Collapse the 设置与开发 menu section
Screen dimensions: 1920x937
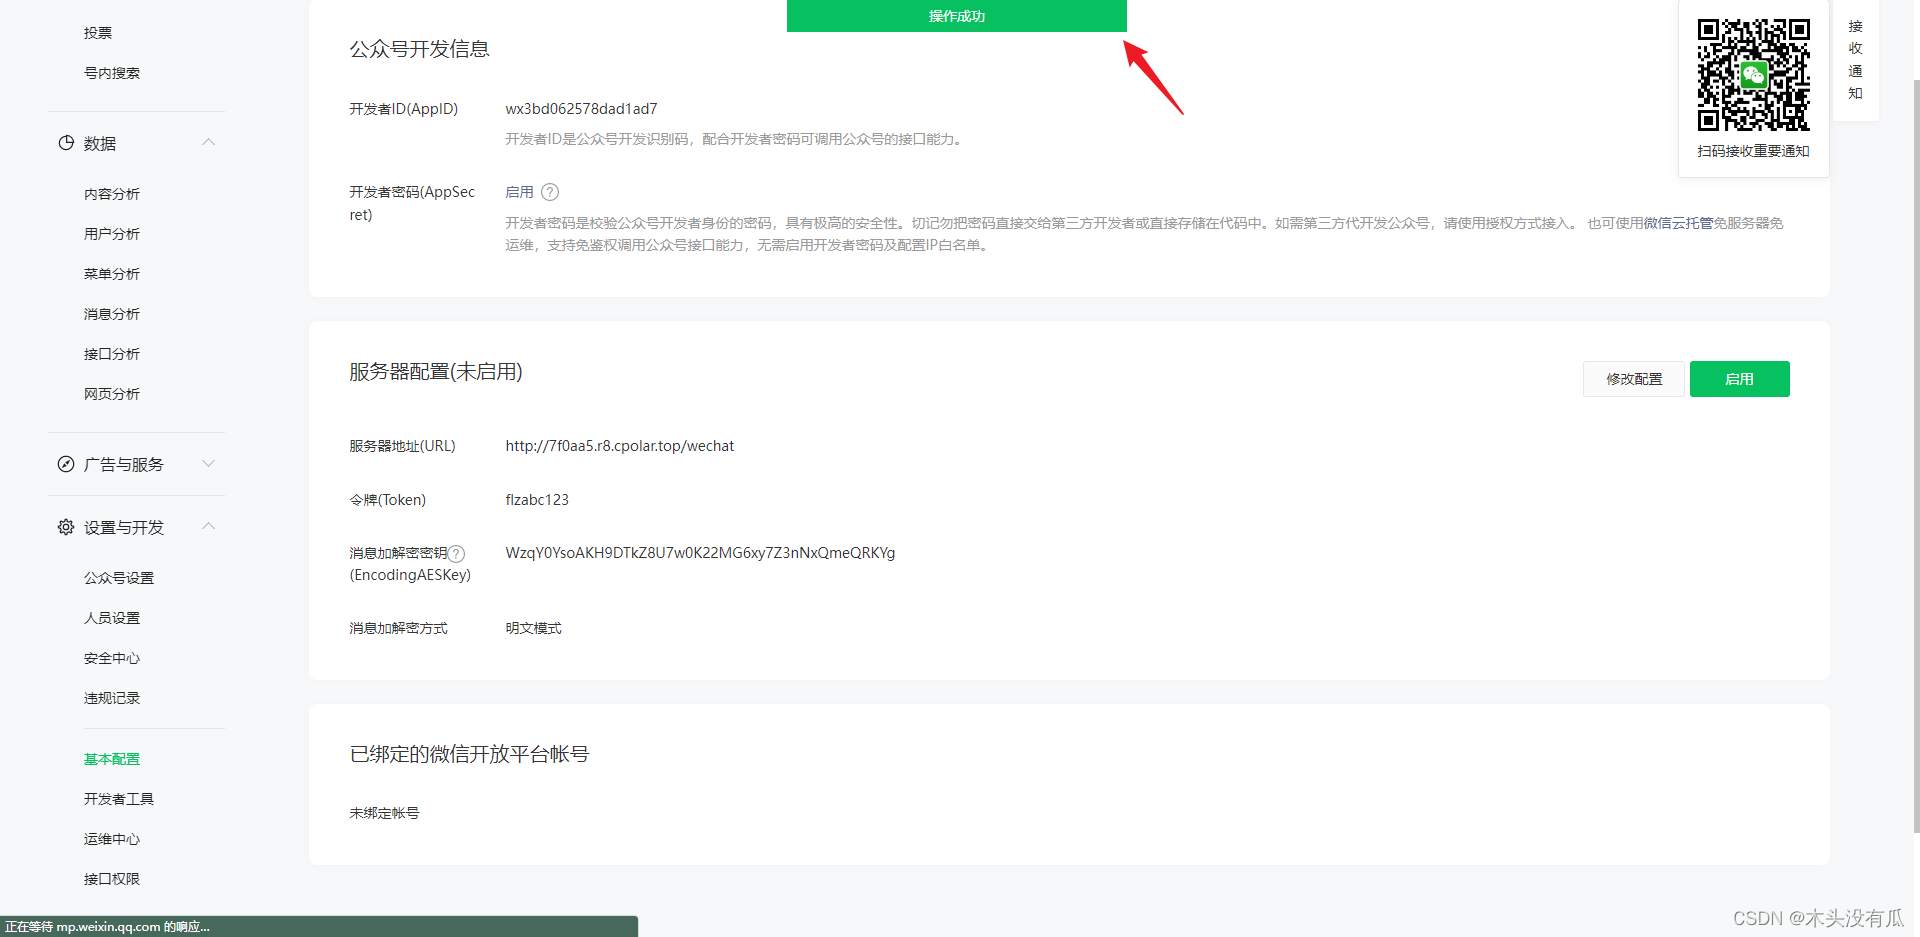208,526
